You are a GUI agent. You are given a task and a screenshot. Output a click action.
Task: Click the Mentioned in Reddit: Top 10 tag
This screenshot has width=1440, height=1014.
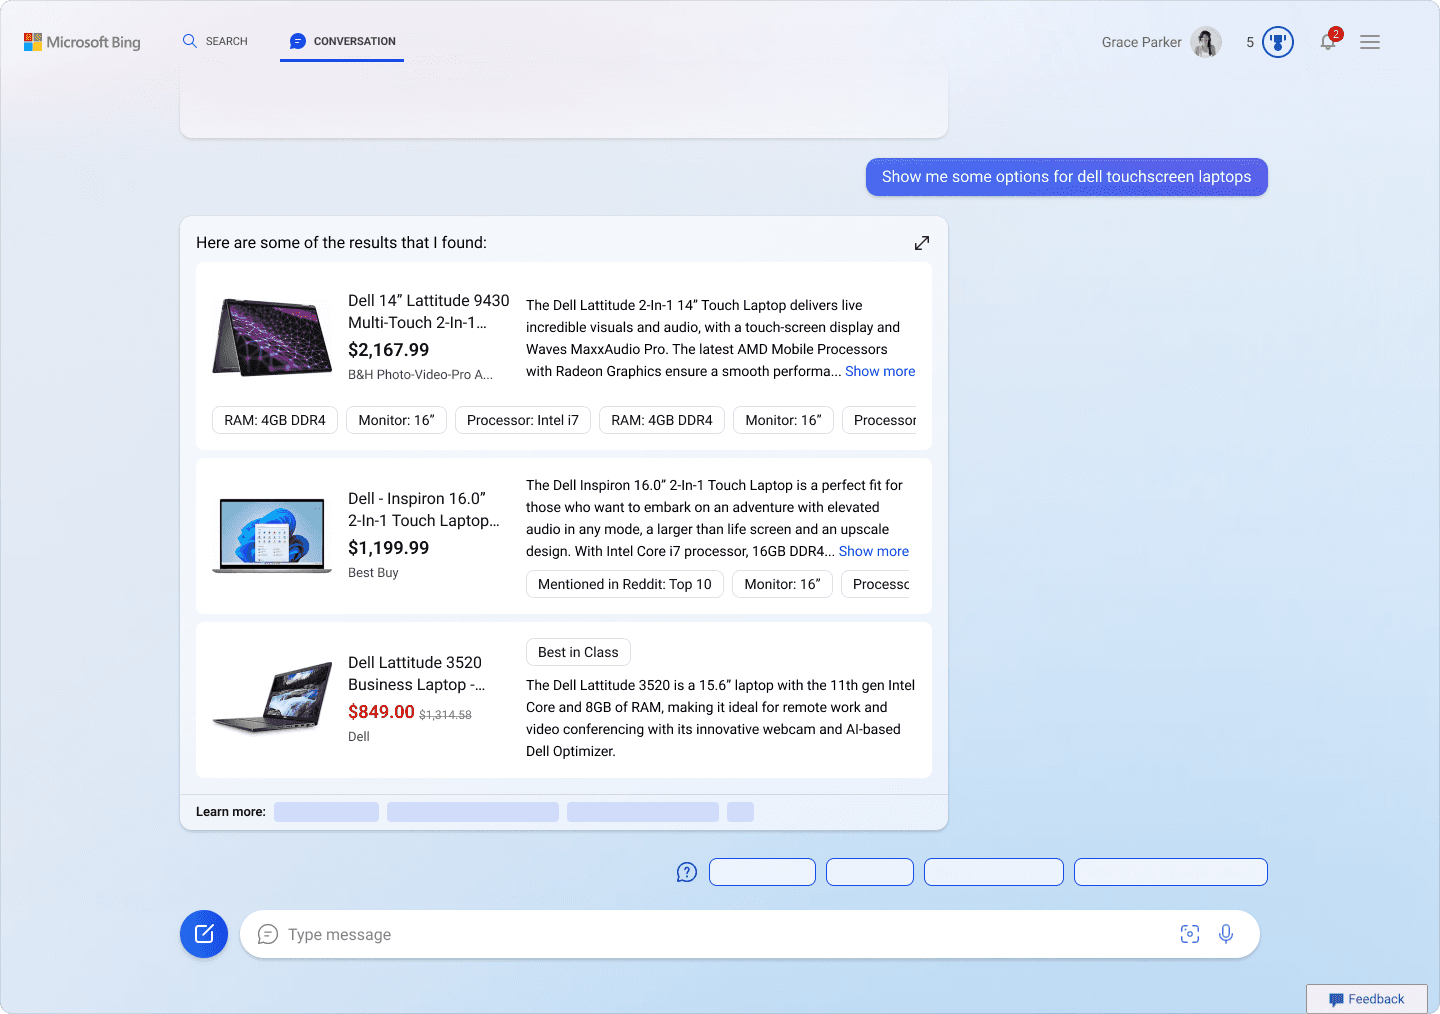[625, 584]
